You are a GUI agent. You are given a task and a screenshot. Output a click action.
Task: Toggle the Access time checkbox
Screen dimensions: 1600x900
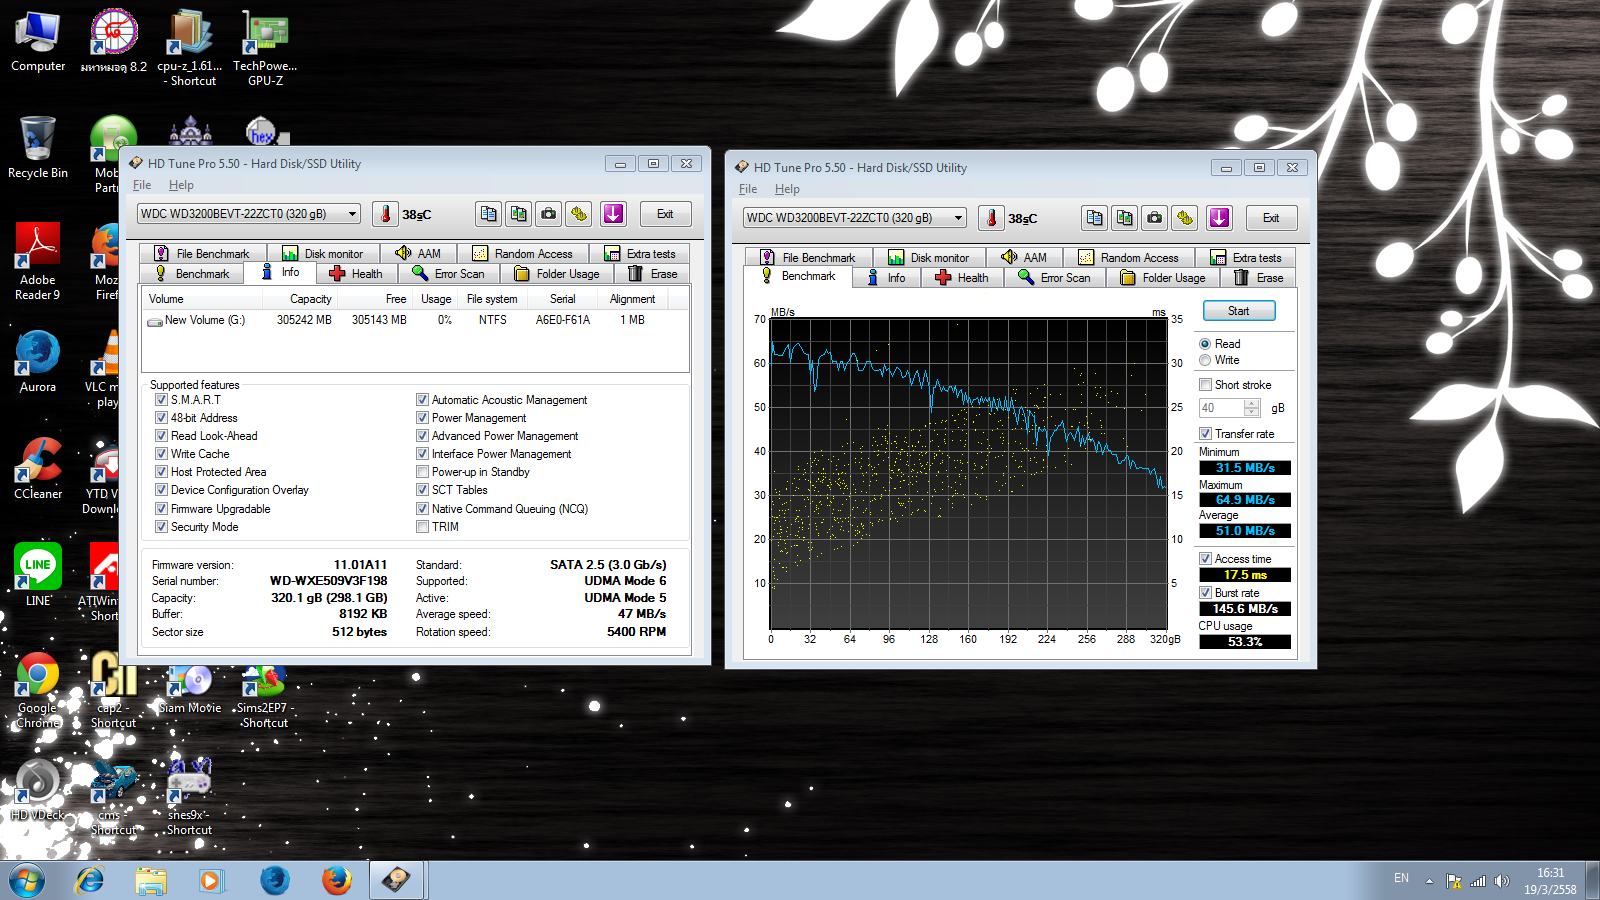(x=1206, y=559)
